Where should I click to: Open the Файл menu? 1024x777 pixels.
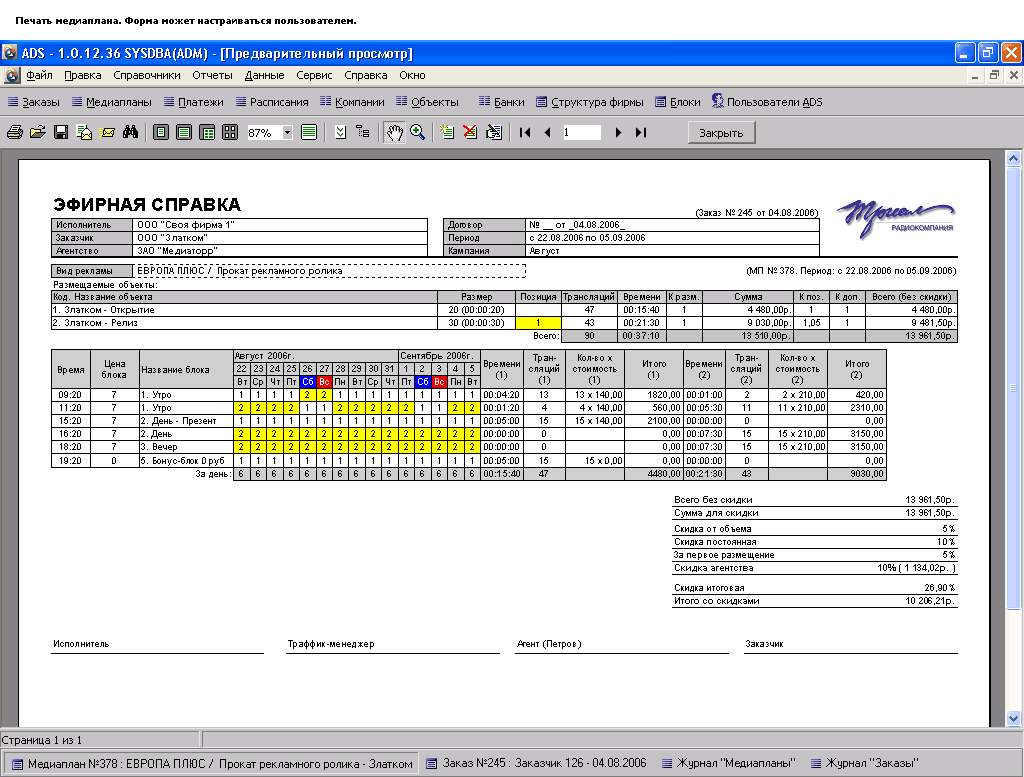(39, 75)
